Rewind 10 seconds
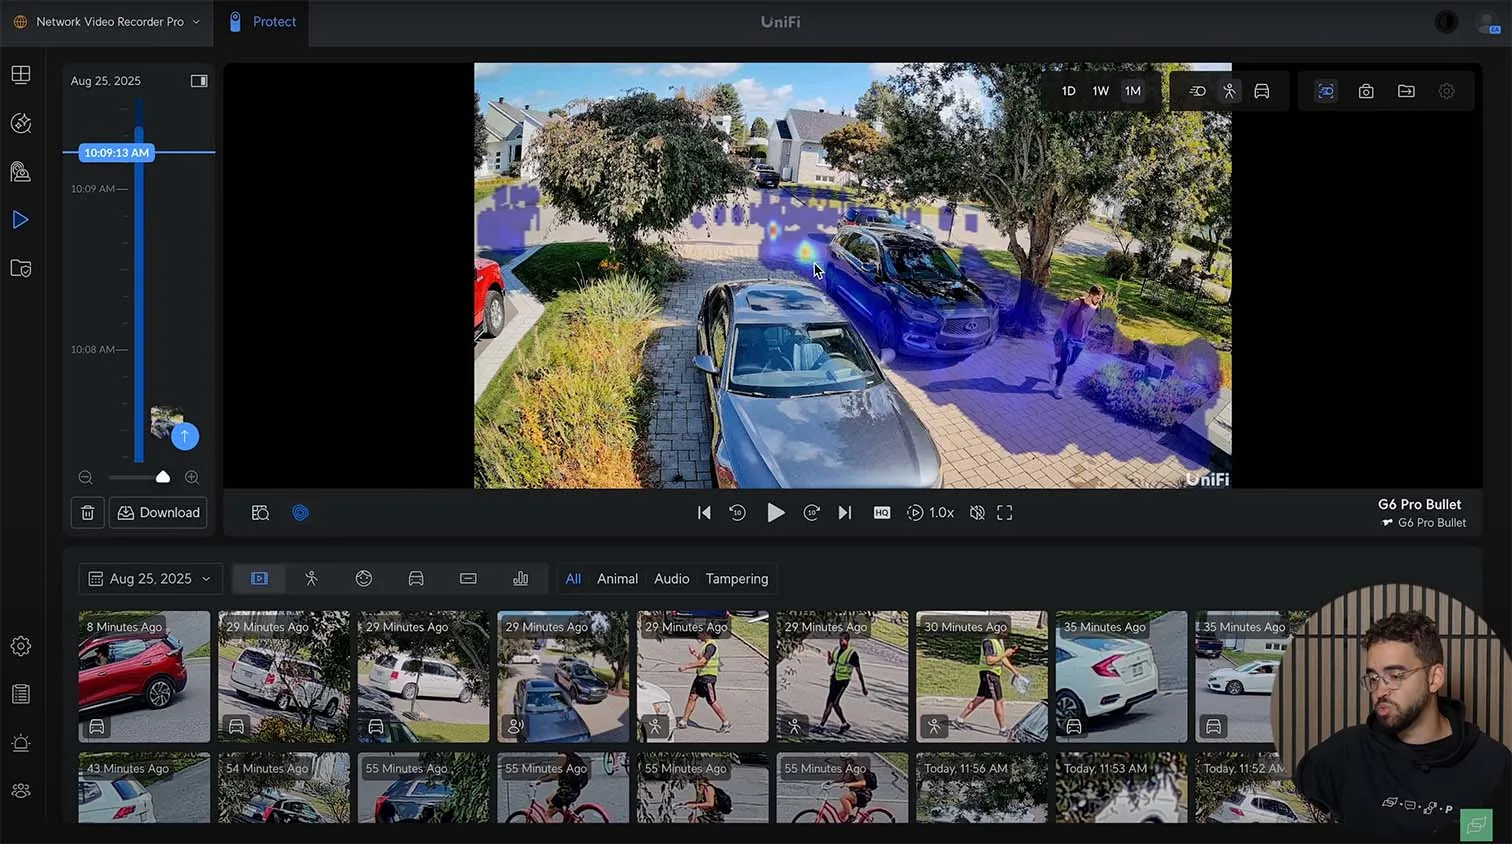The image size is (1512, 844). [738, 513]
